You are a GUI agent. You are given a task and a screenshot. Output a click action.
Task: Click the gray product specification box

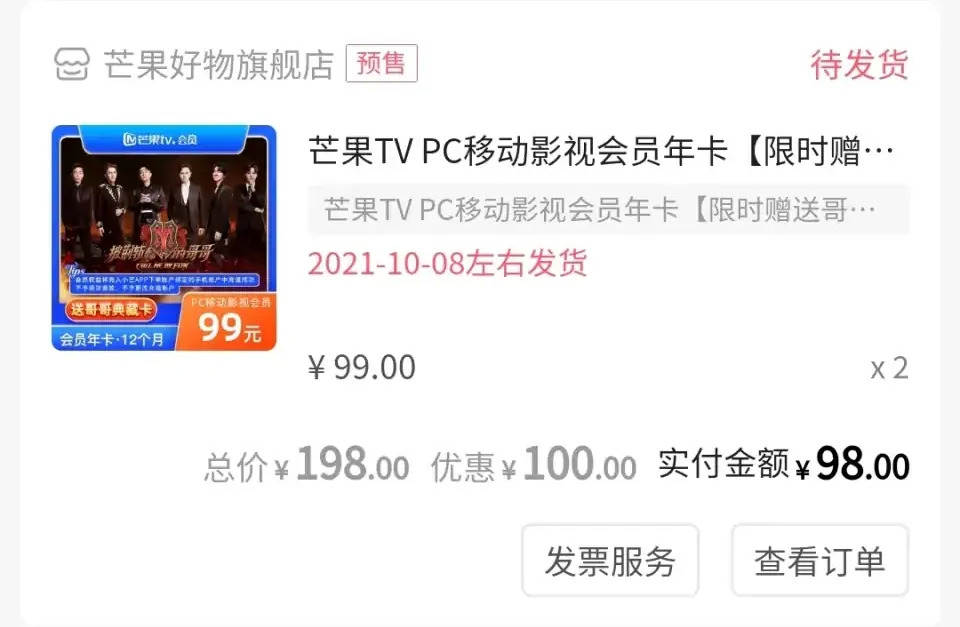(x=609, y=209)
